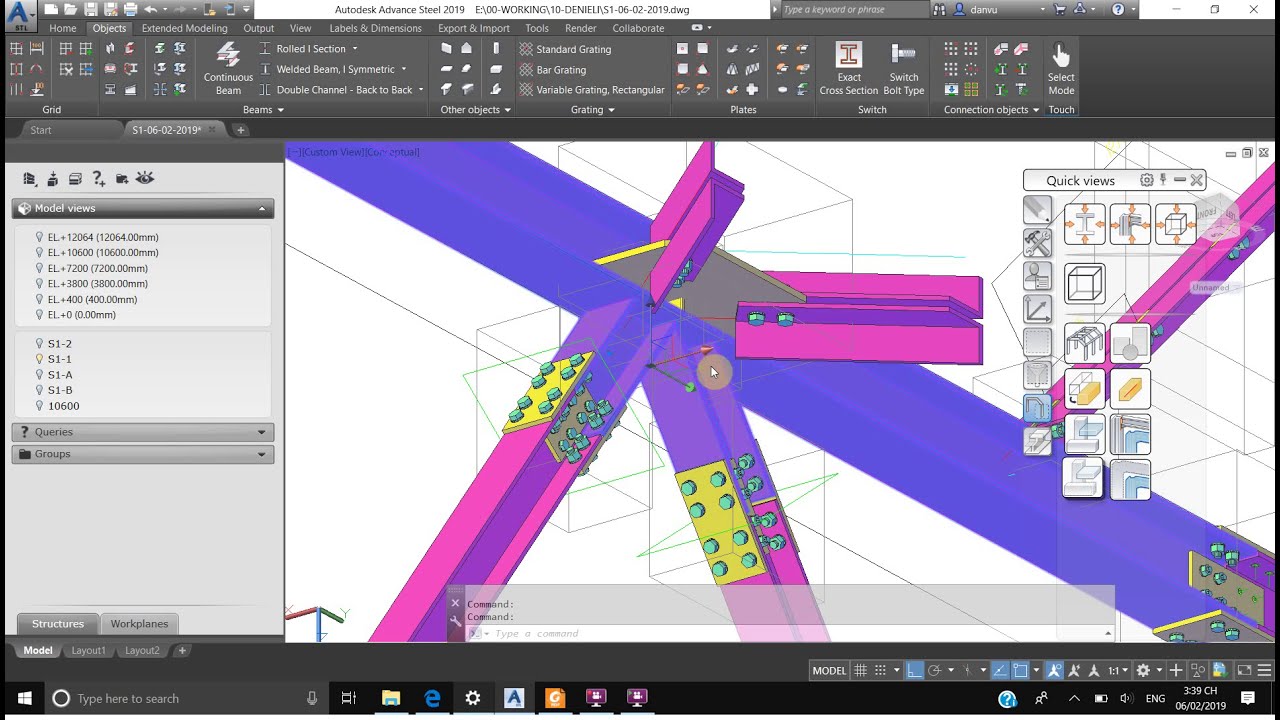This screenshot has height=720, width=1280.
Task: Click the Help question mark in title bar
Action: (x=1118, y=9)
